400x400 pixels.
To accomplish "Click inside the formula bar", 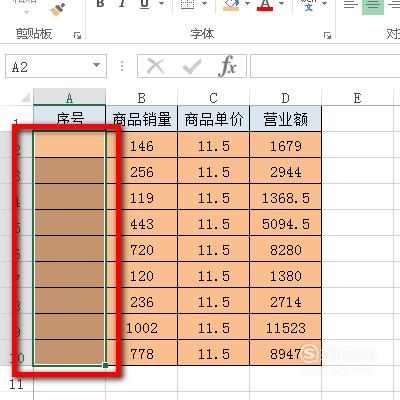I will (x=325, y=66).
